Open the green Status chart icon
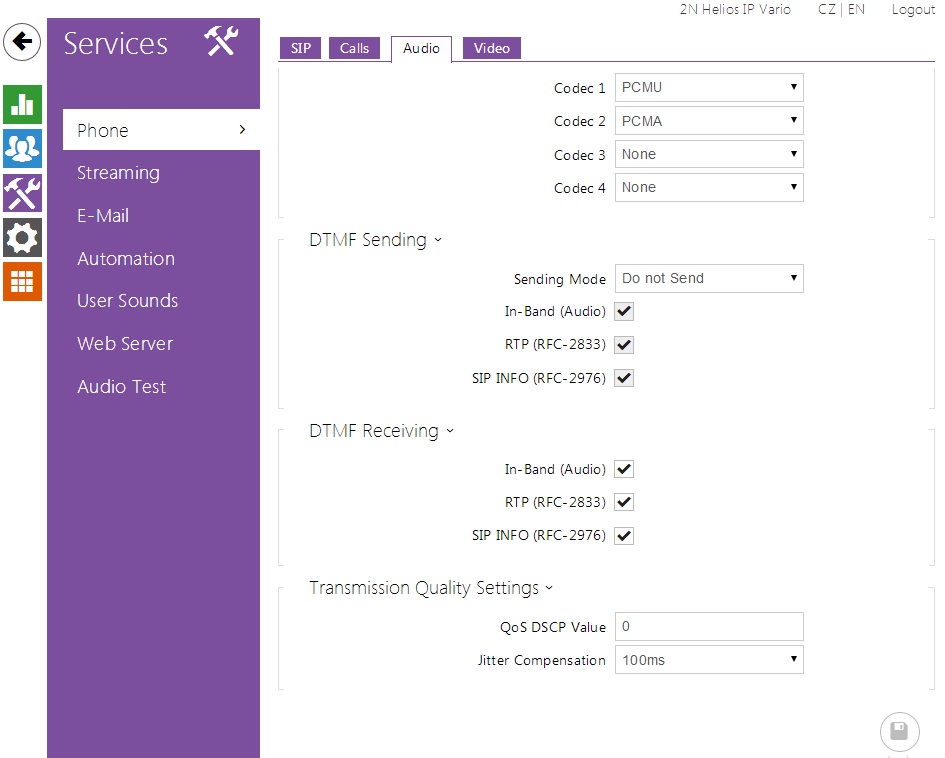 [22, 105]
